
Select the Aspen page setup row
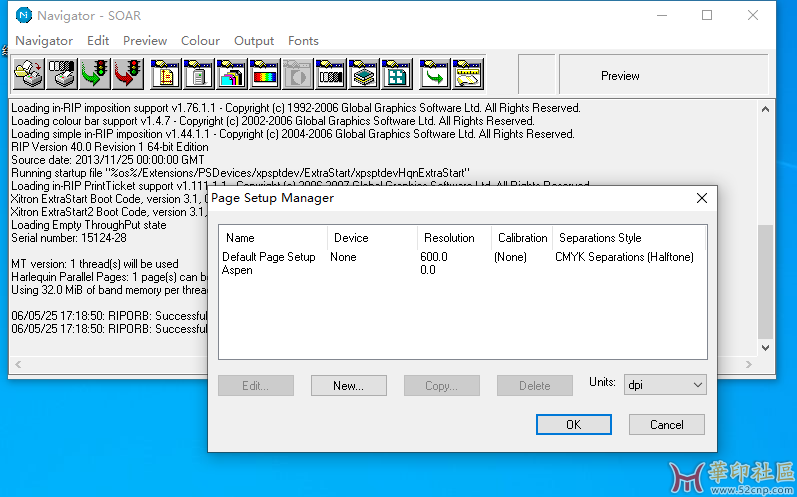[x=463, y=270]
